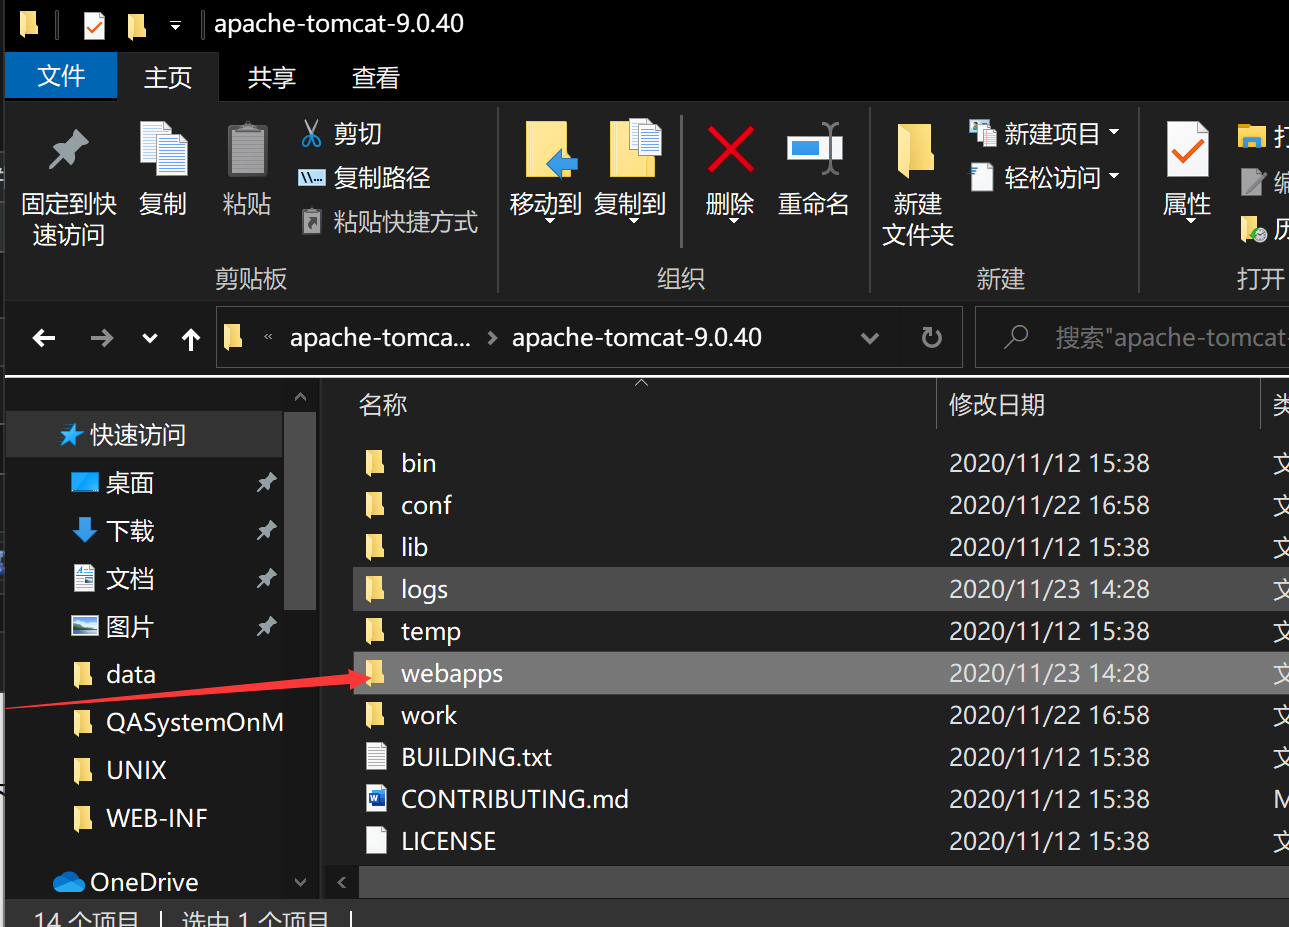Click the Copy Path (复制路径) icon
The height and width of the screenshot is (927, 1289).
(312, 178)
